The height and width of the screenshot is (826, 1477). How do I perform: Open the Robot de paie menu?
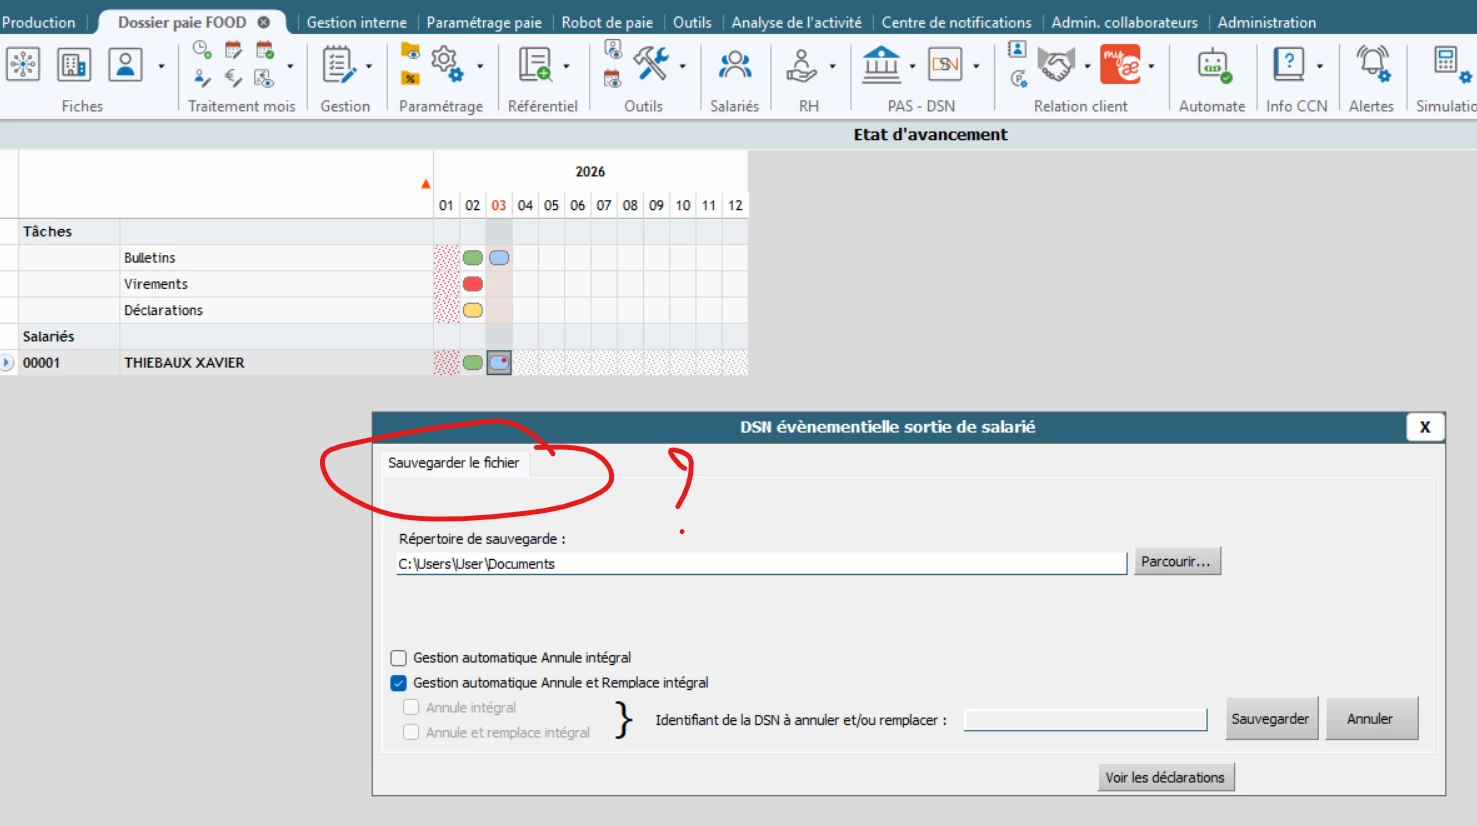pos(607,22)
